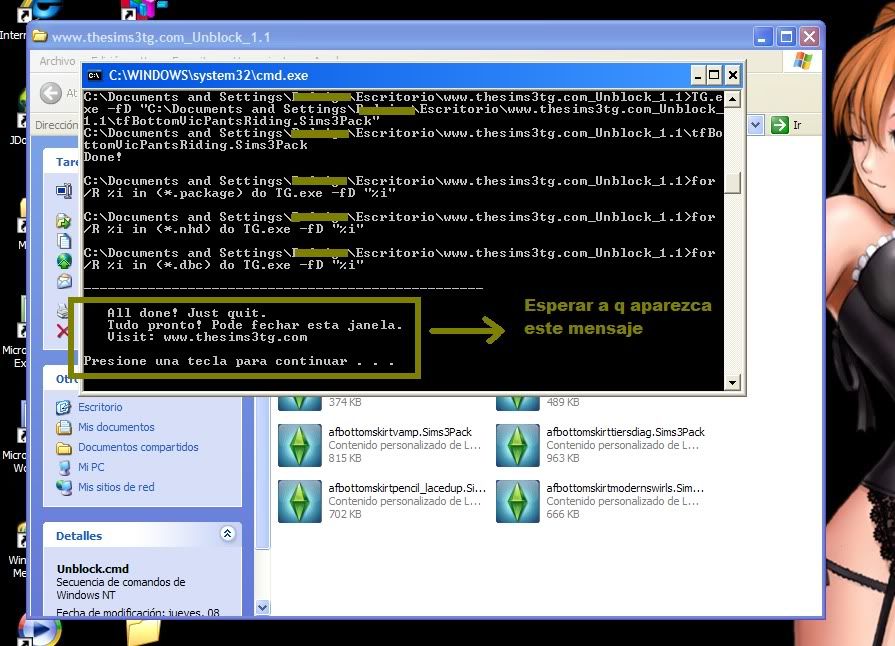Select afbottomskirttiersdiag.Sims3Pack file name
Screen dimensions: 895x646
pos(625,432)
